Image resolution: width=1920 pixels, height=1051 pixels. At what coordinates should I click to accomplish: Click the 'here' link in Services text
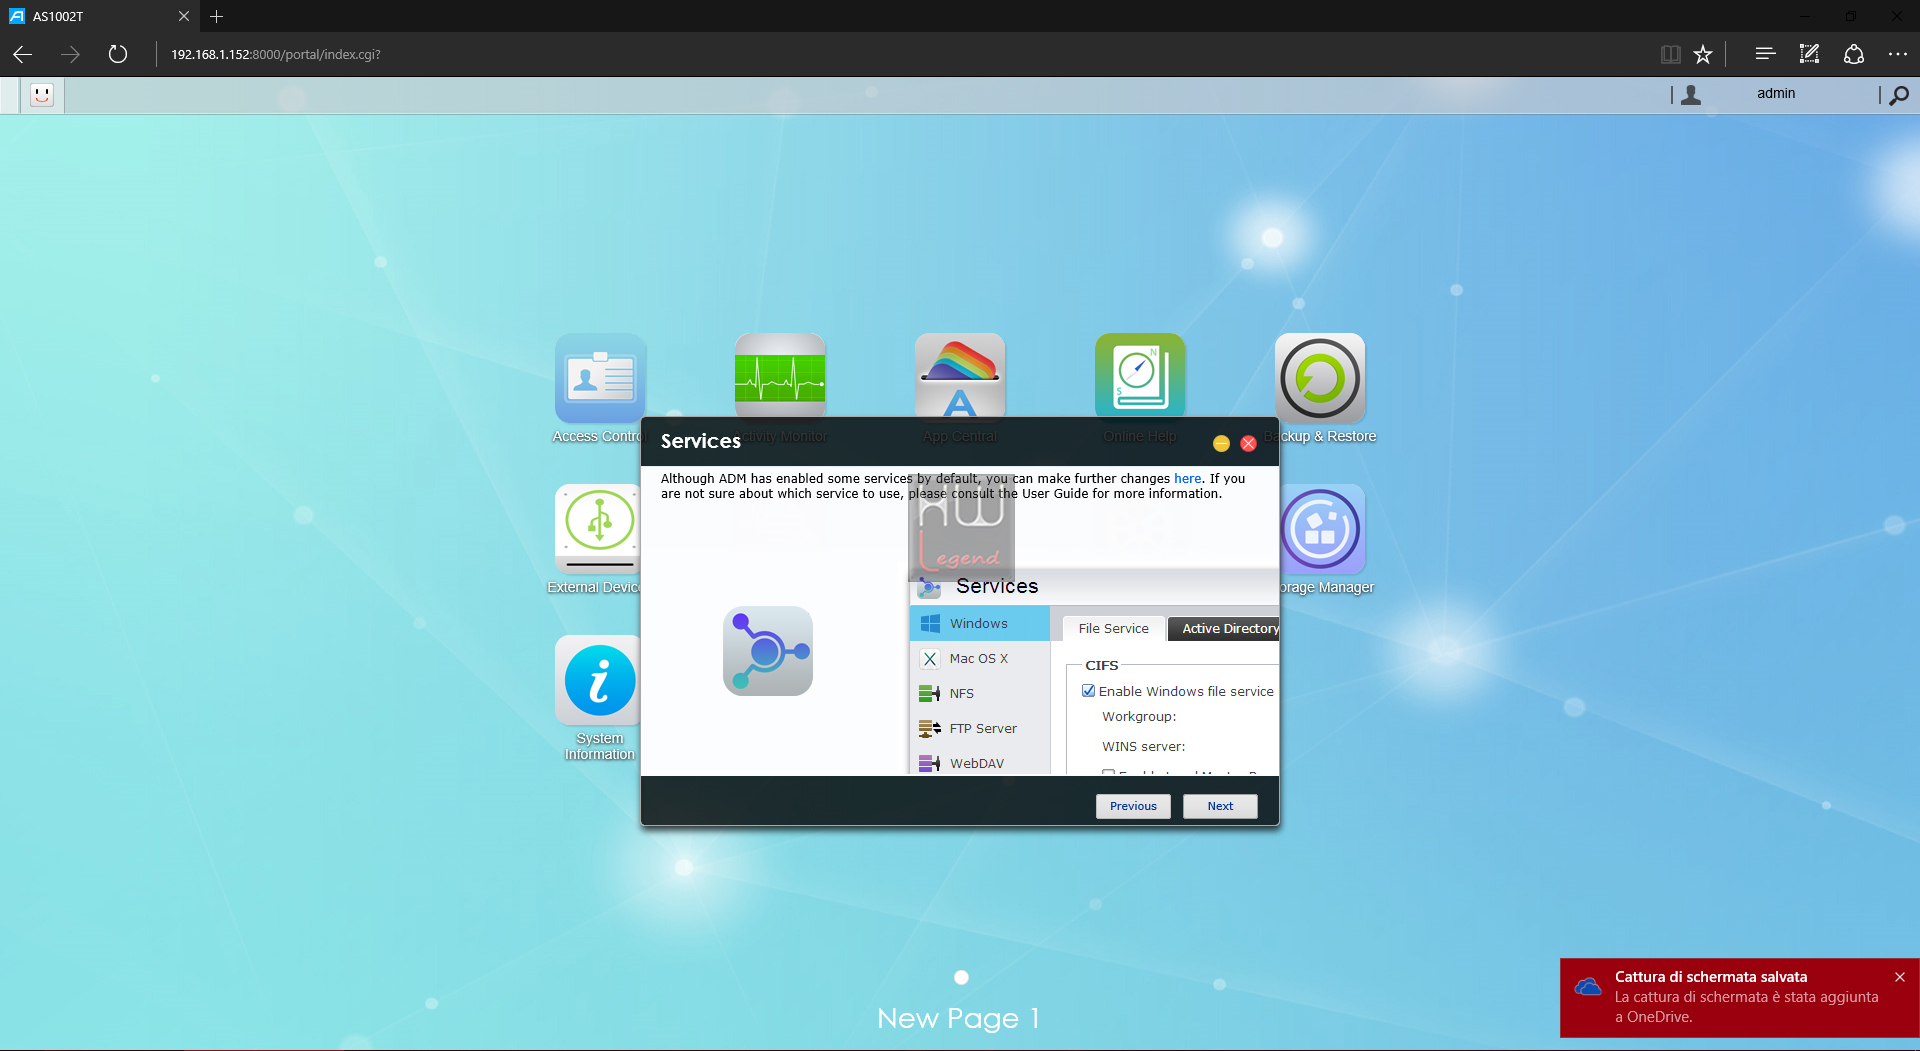pyautogui.click(x=1187, y=479)
